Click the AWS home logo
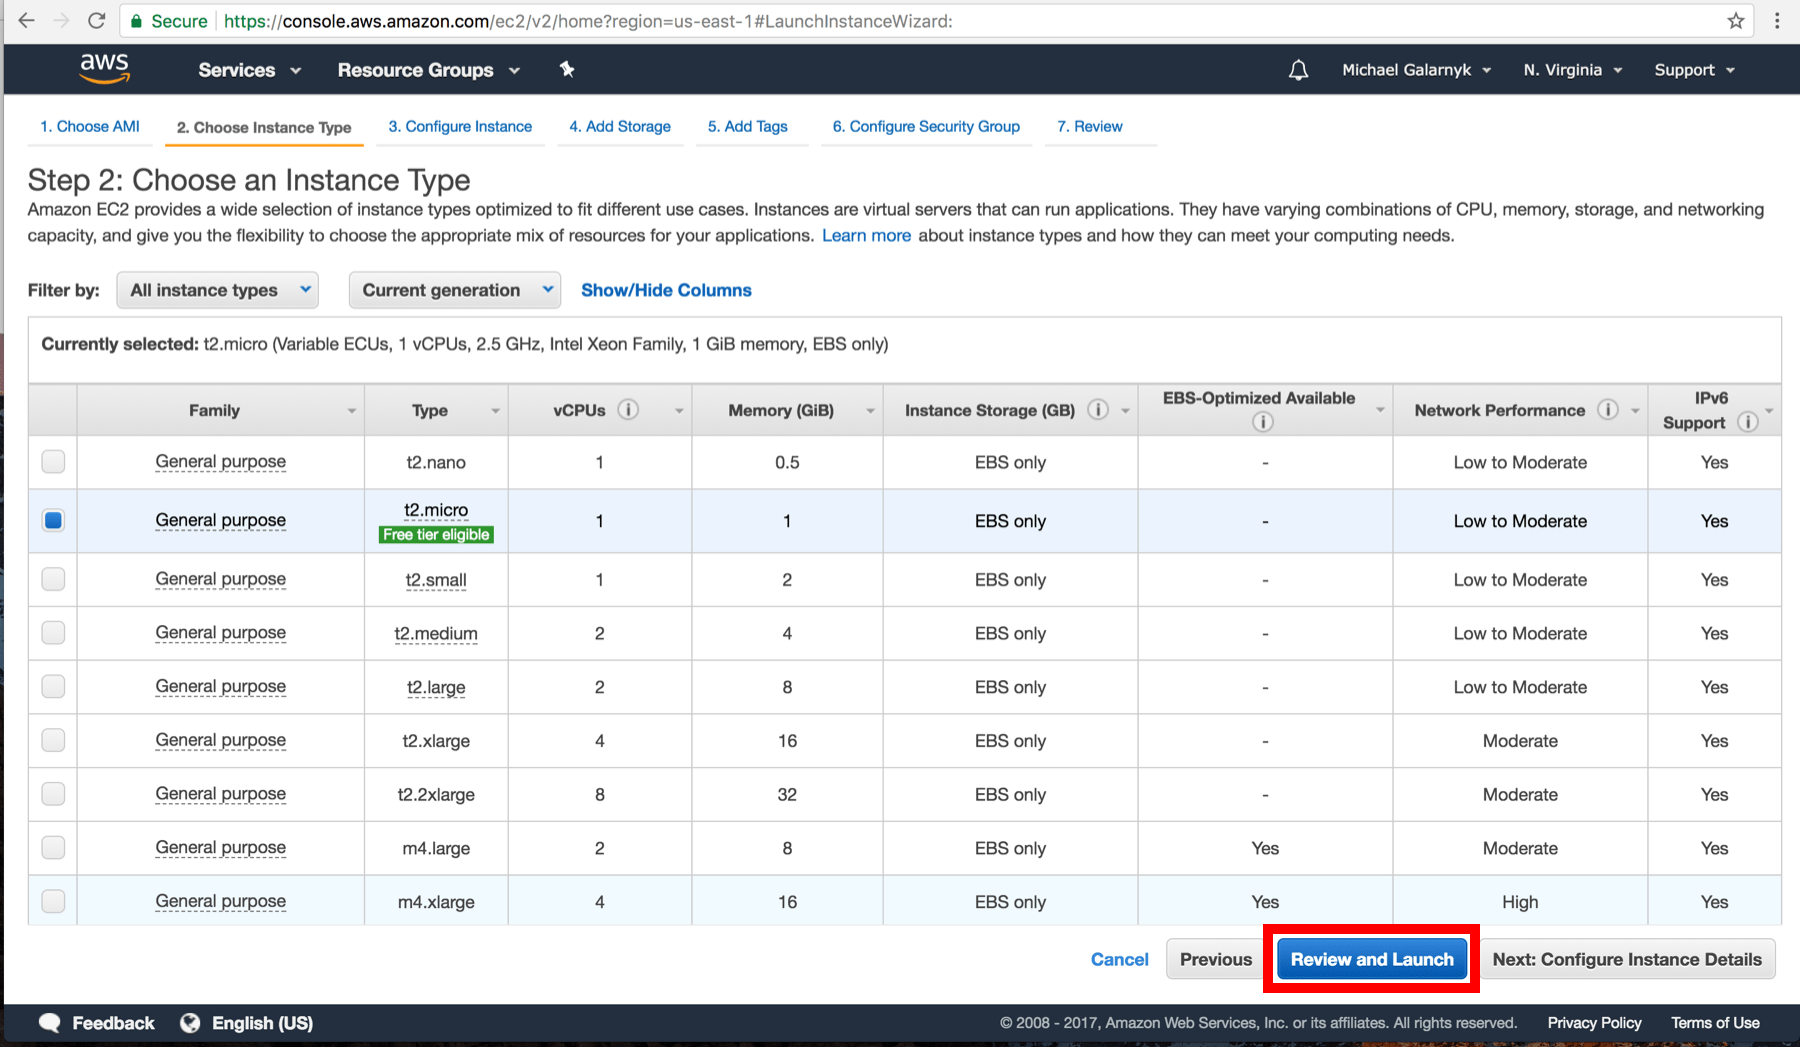This screenshot has width=1800, height=1047. pos(104,68)
